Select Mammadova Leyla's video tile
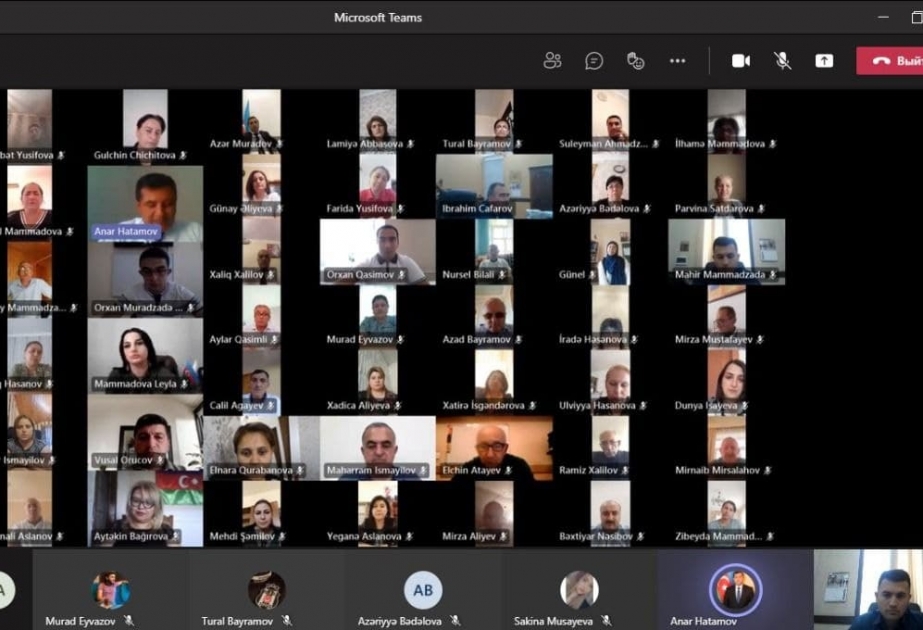Screen dimensions: 923x630 click(145, 356)
